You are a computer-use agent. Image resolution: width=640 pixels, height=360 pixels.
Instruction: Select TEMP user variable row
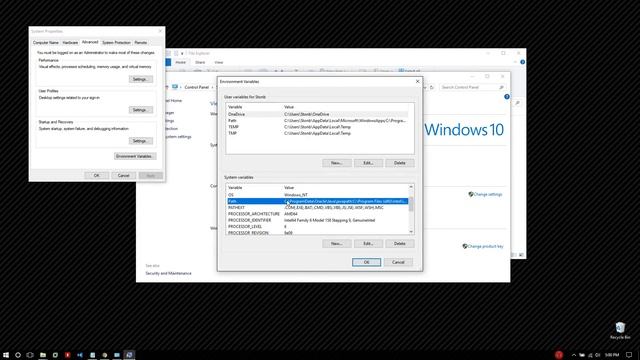318,127
